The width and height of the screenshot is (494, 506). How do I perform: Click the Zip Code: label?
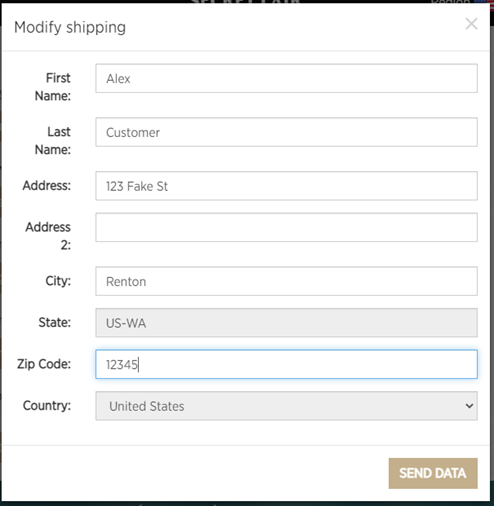tap(44, 364)
